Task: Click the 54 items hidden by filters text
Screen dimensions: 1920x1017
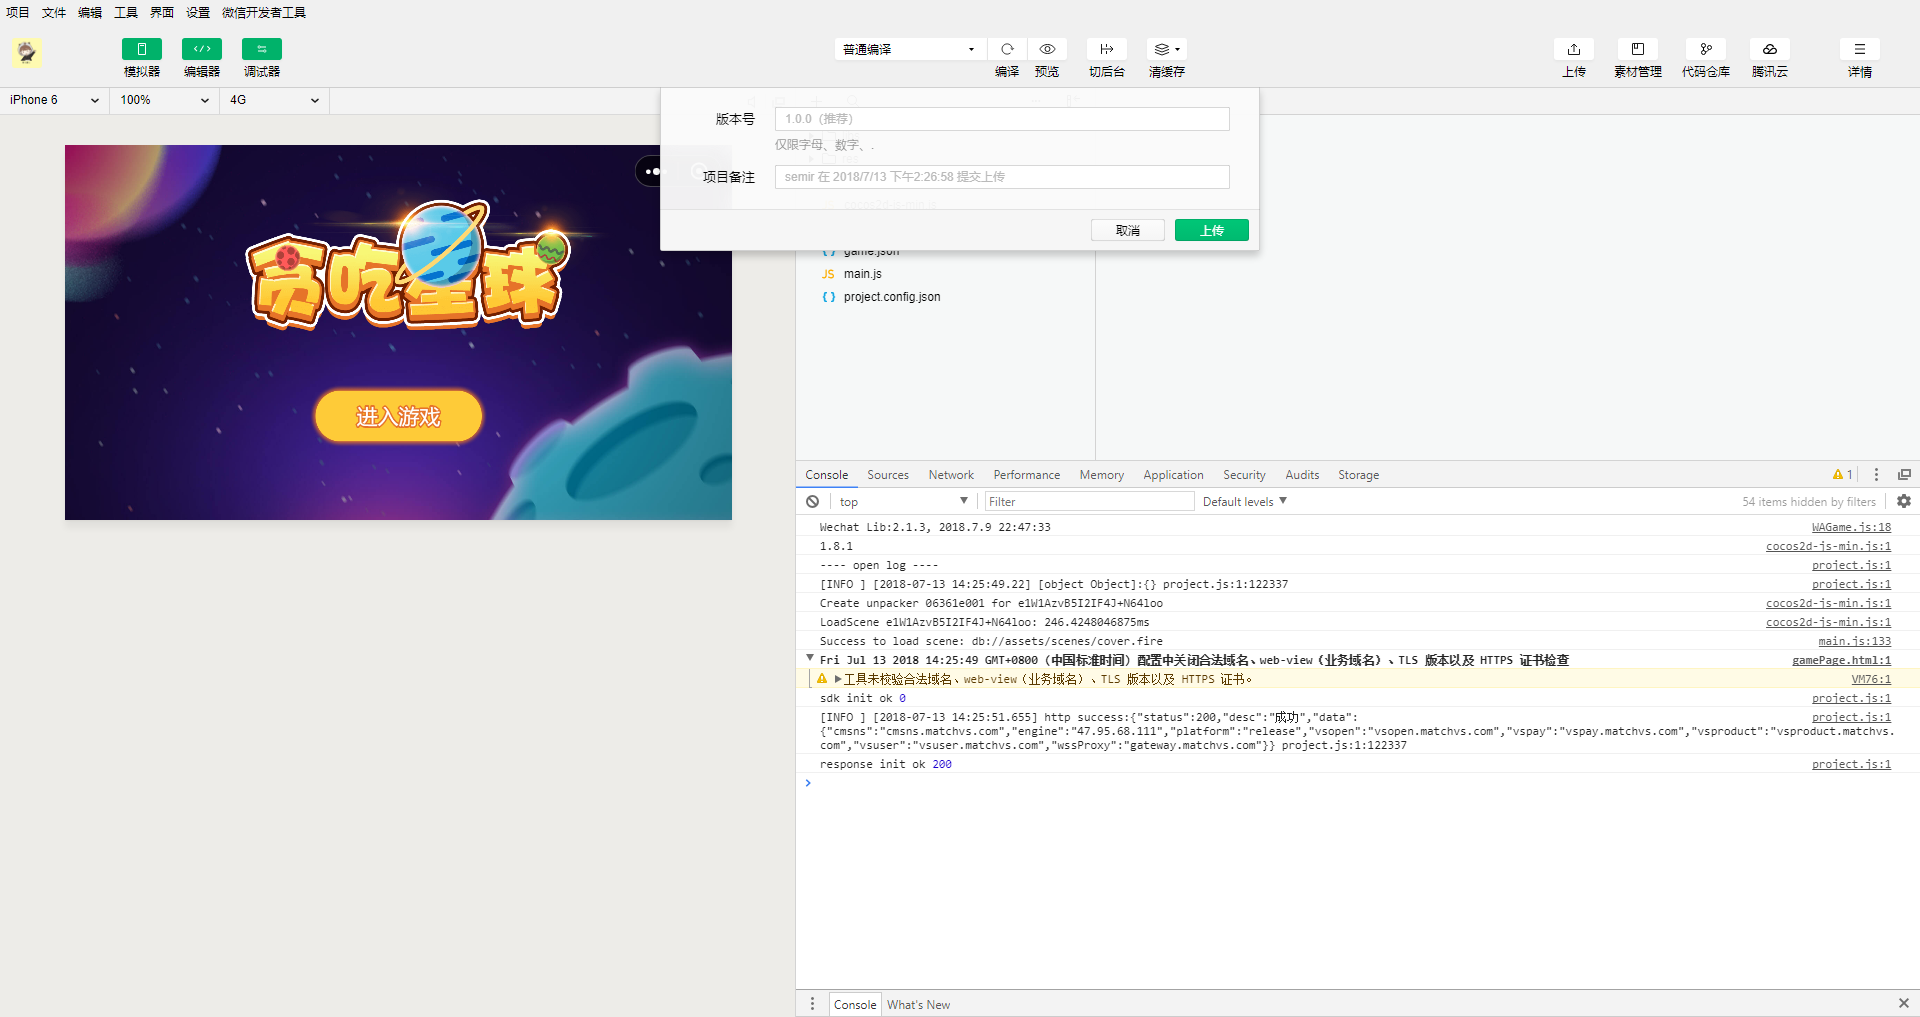Action: (1809, 502)
